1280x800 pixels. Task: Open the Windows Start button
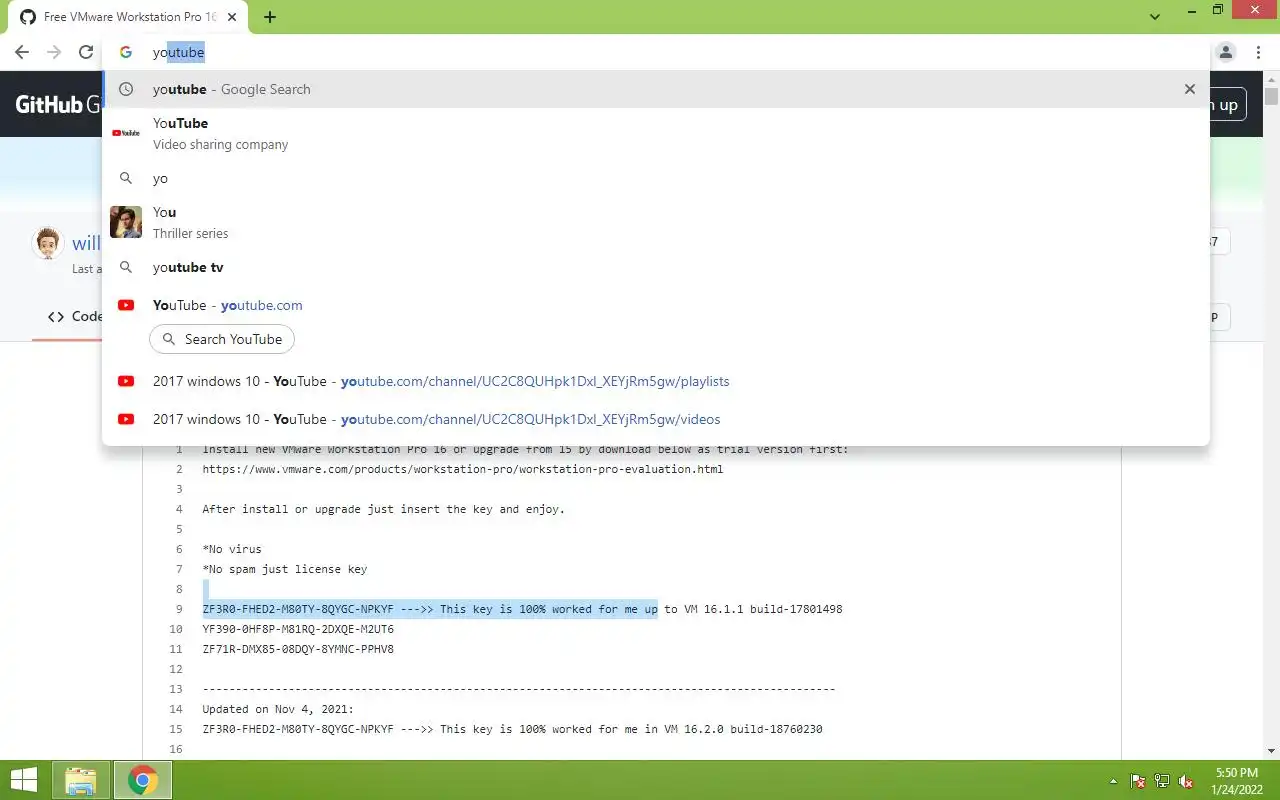[24, 780]
